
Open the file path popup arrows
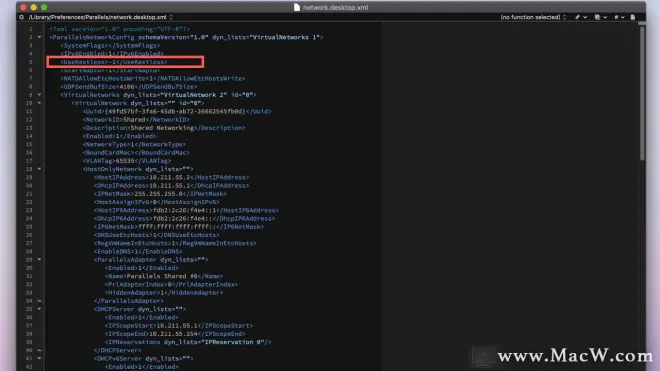pyautogui.click(x=171, y=17)
